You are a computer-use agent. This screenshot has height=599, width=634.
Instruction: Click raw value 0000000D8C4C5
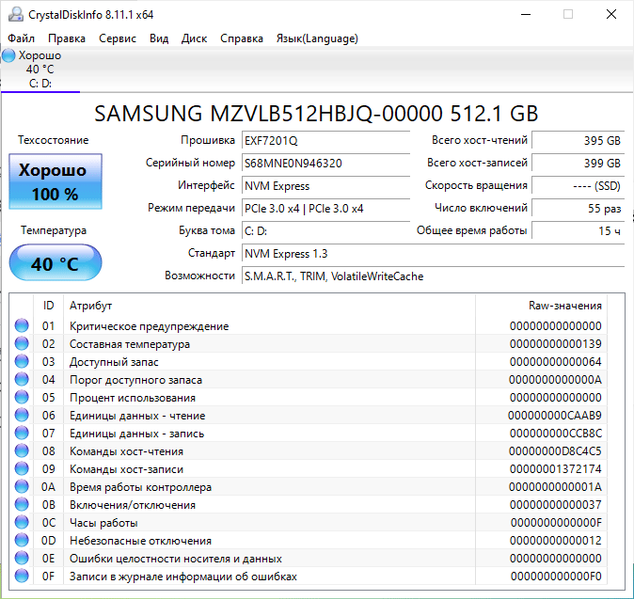(555, 451)
